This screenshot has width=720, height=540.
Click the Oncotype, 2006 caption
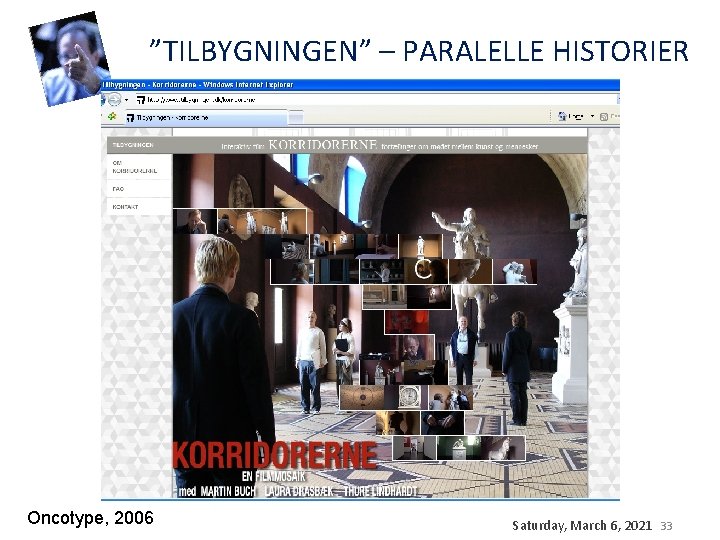point(90,518)
